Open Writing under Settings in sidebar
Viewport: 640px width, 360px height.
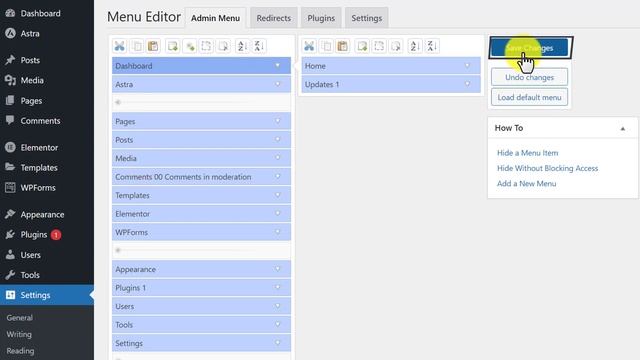coord(19,334)
